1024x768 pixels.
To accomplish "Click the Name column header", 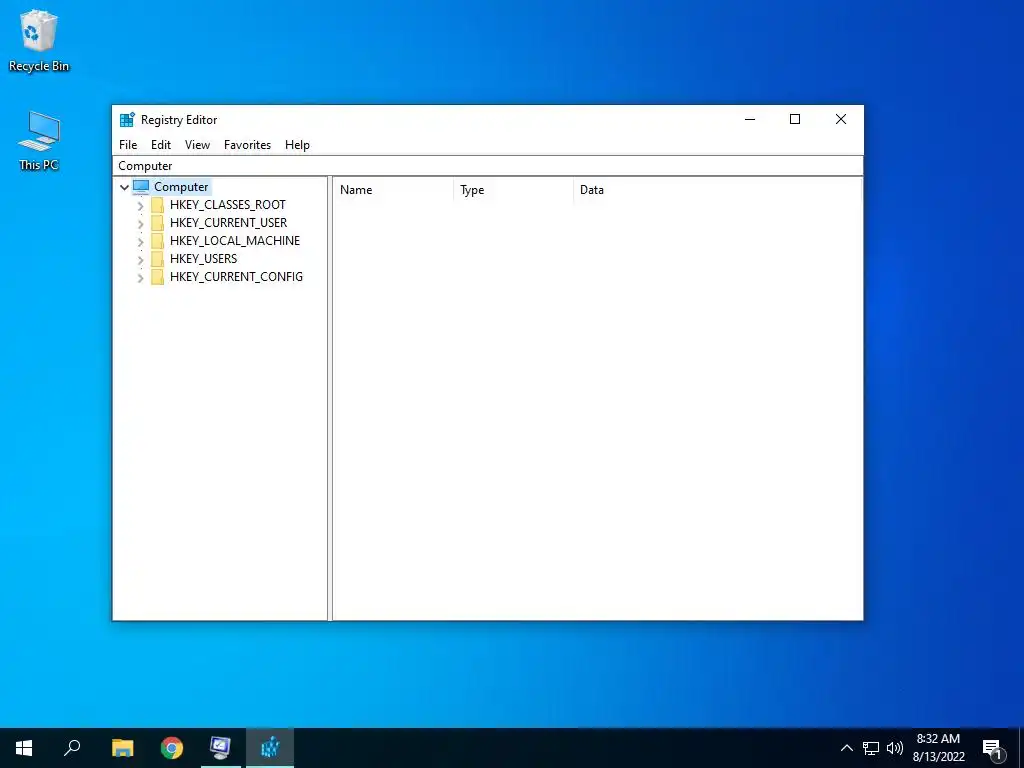I will (x=393, y=190).
